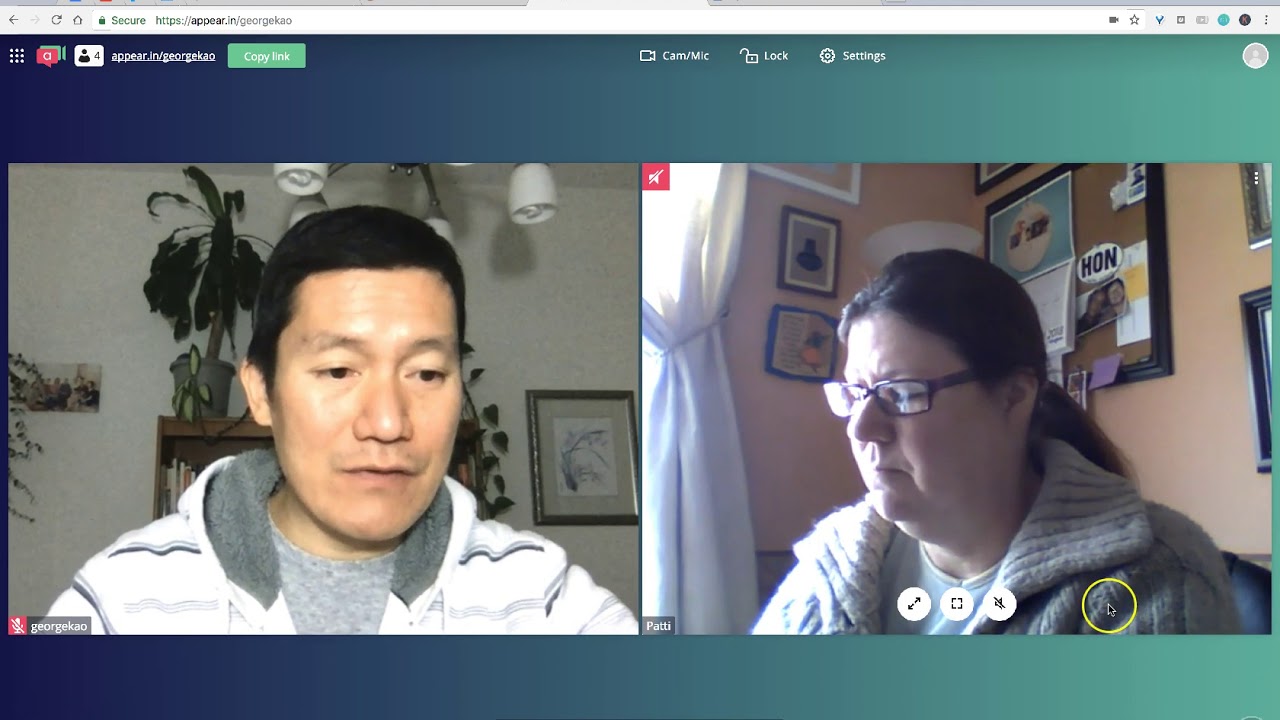Open the participants count badge
1280x720 pixels.
pyautogui.click(x=89, y=56)
